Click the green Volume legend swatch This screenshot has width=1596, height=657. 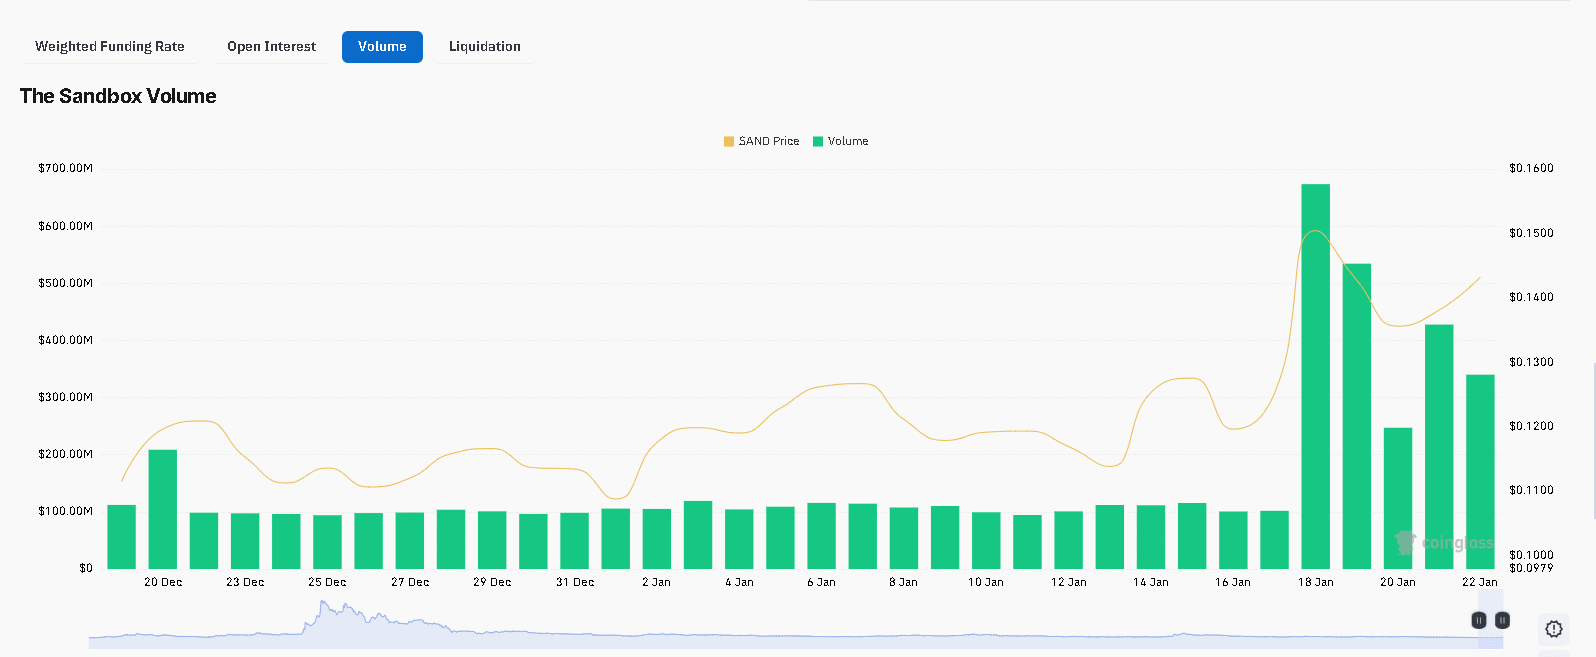point(818,141)
